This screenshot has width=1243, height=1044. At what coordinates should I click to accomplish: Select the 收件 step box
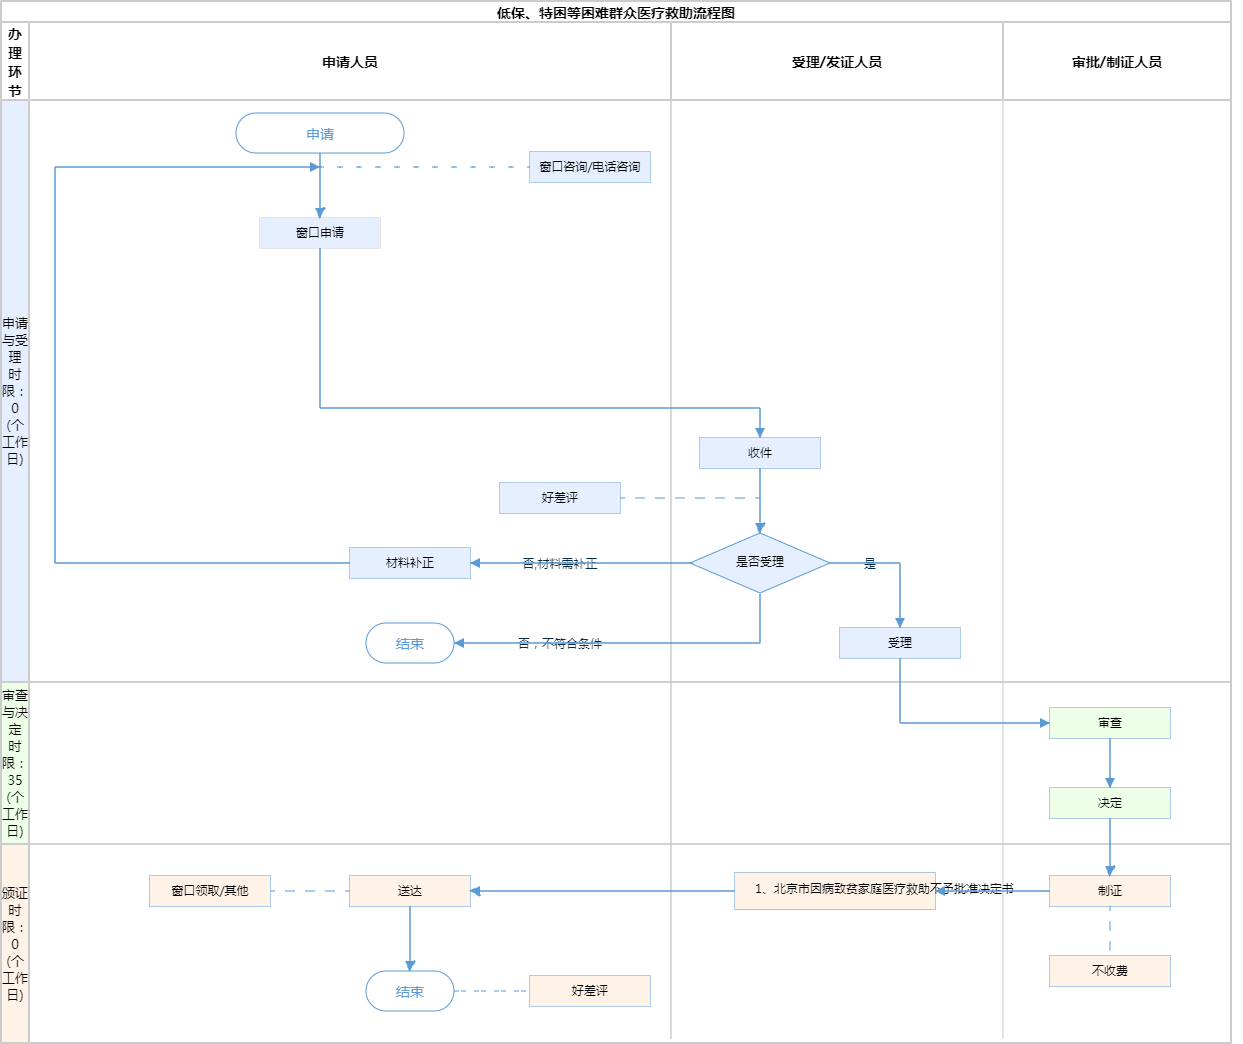760,453
